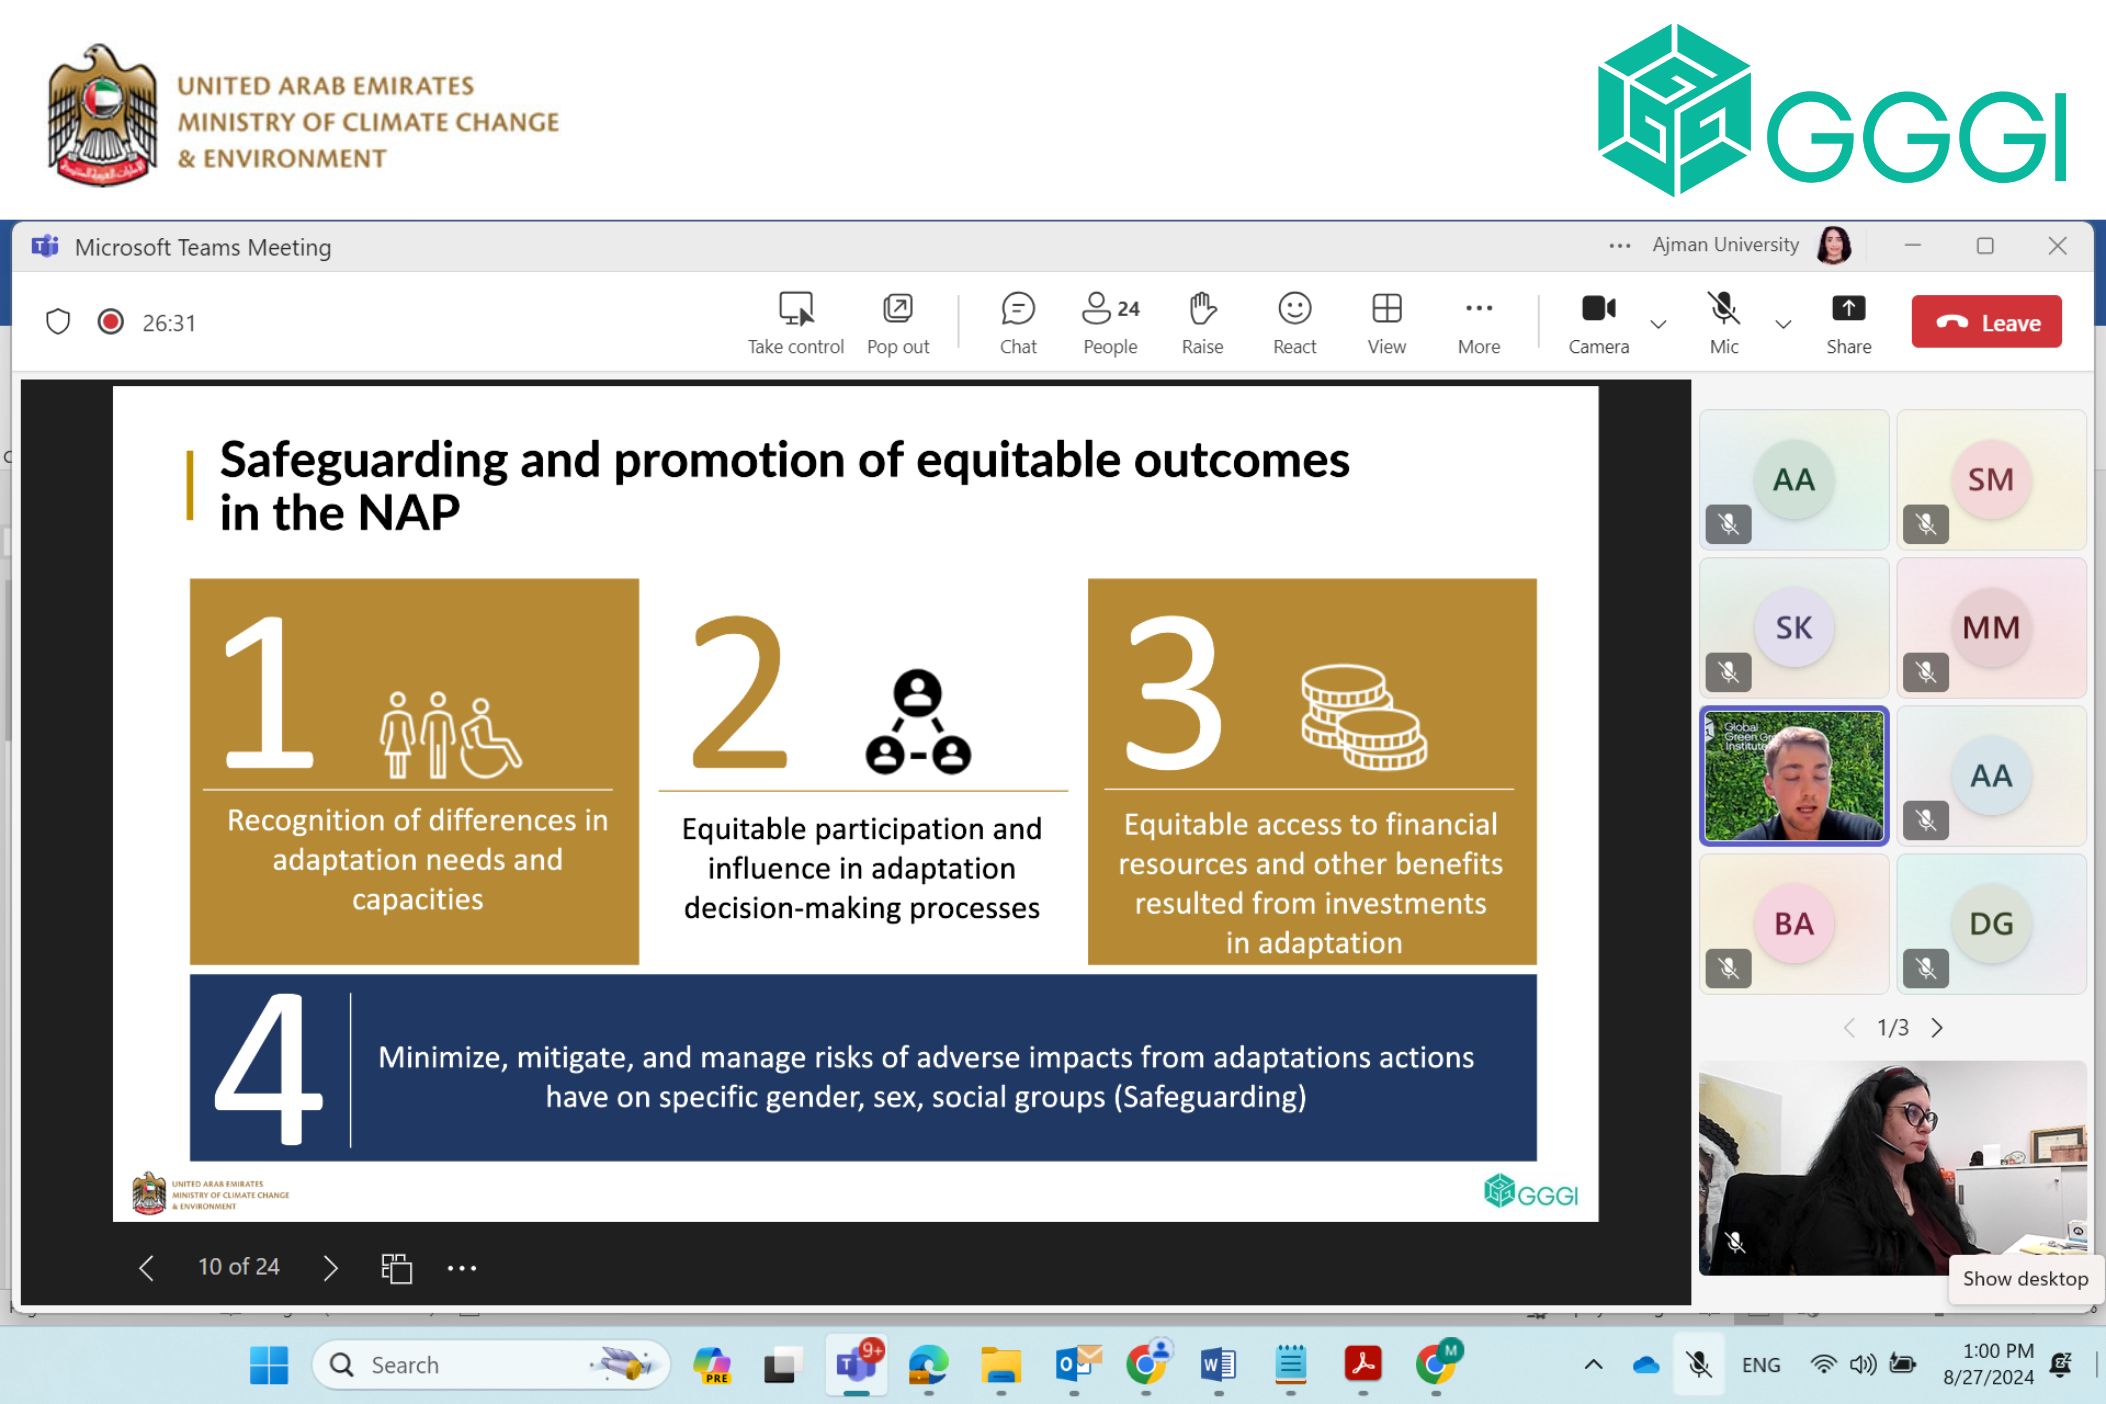This screenshot has height=1404, width=2106.
Task: Open the React emoji menu
Action: (x=1293, y=322)
